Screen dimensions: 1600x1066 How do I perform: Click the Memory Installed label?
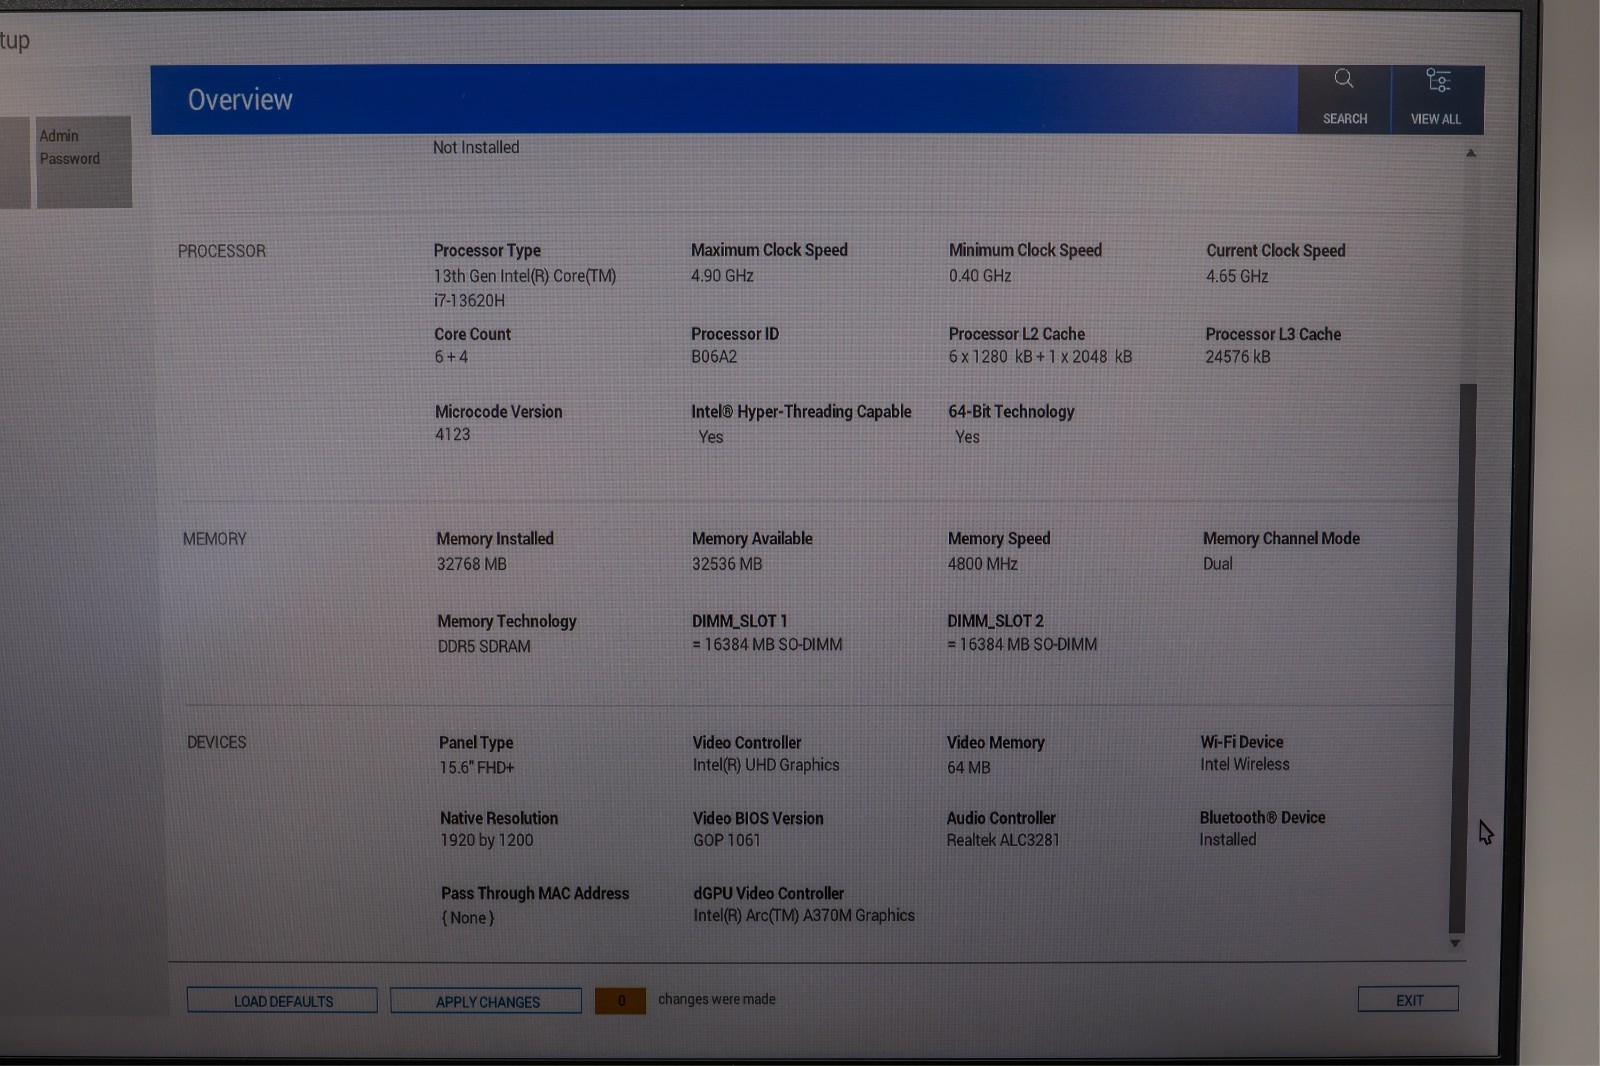[x=495, y=539]
